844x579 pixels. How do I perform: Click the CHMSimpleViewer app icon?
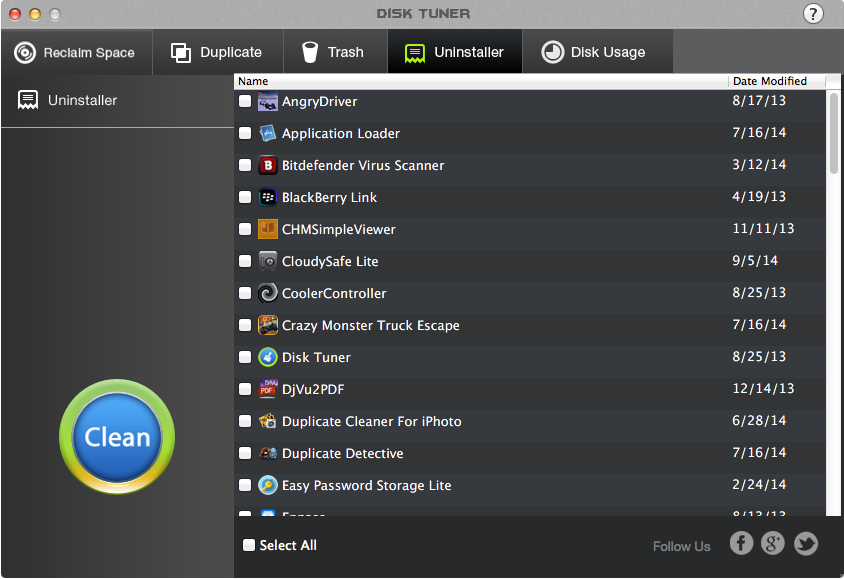click(x=268, y=229)
